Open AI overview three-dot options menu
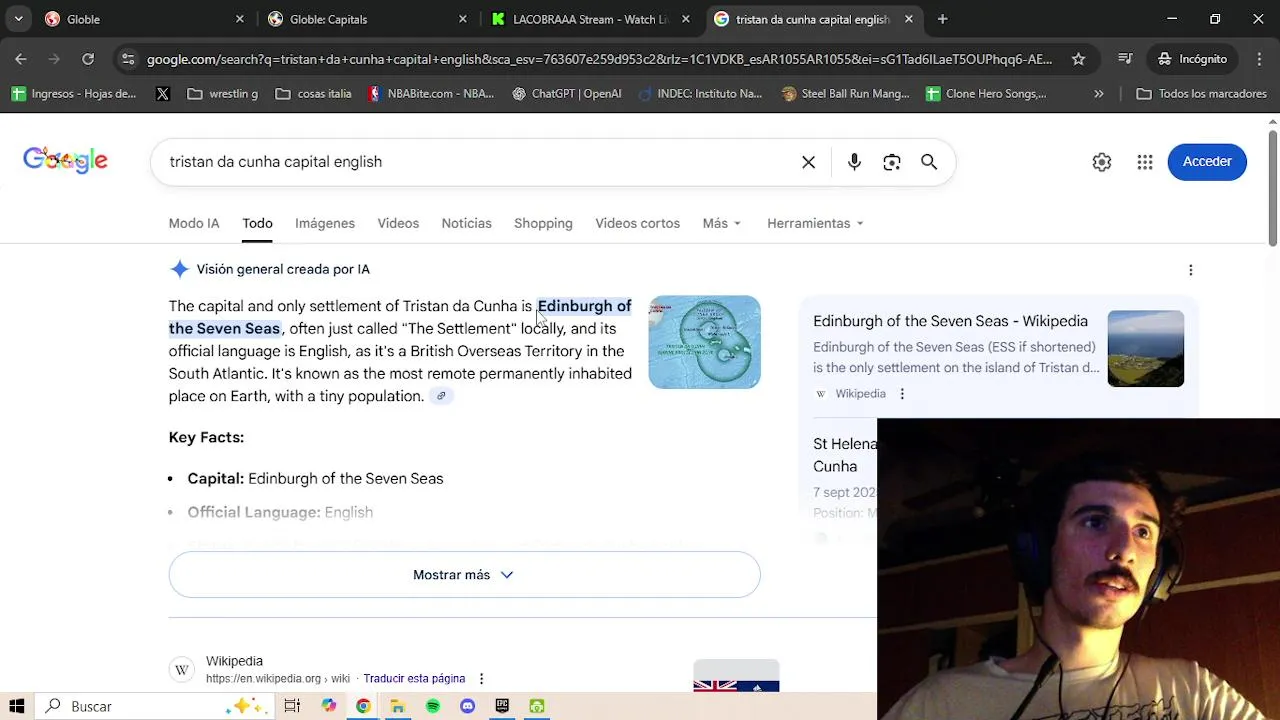The height and width of the screenshot is (720, 1280). click(x=1190, y=270)
